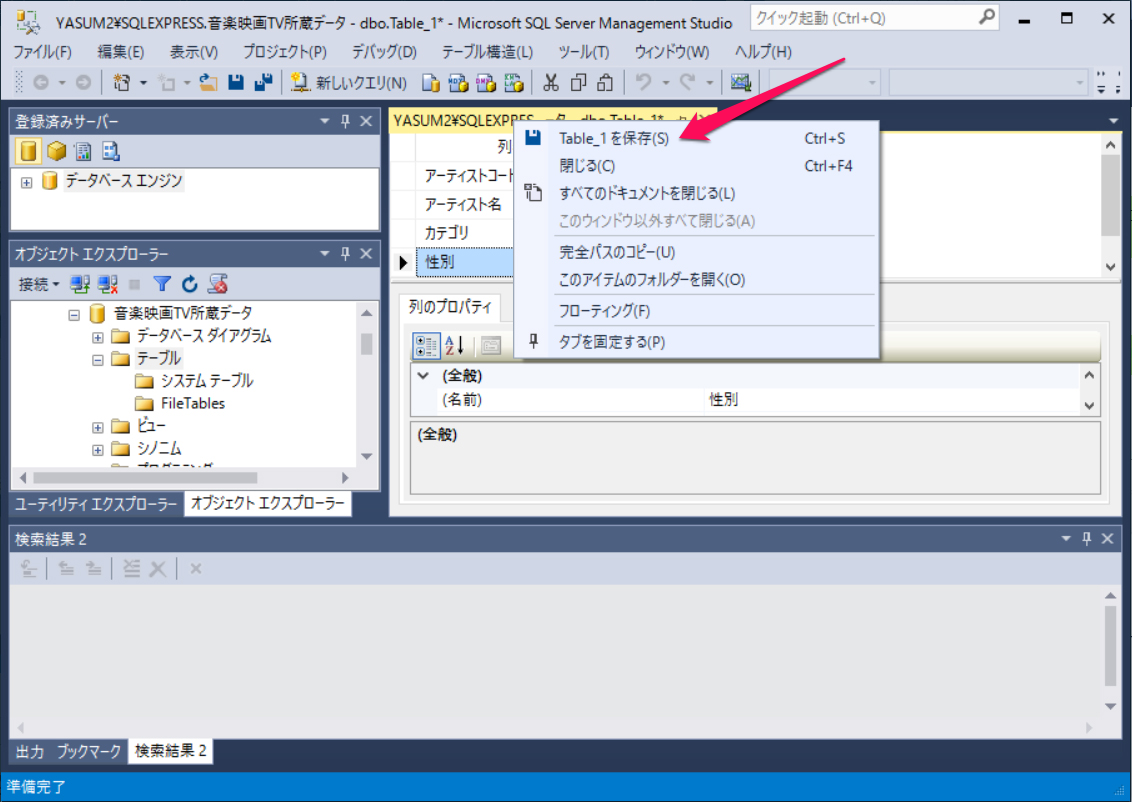The height and width of the screenshot is (802, 1132).
Task: Select 'Table_1 を保存(S)' from context menu
Action: pyautogui.click(x=613, y=139)
